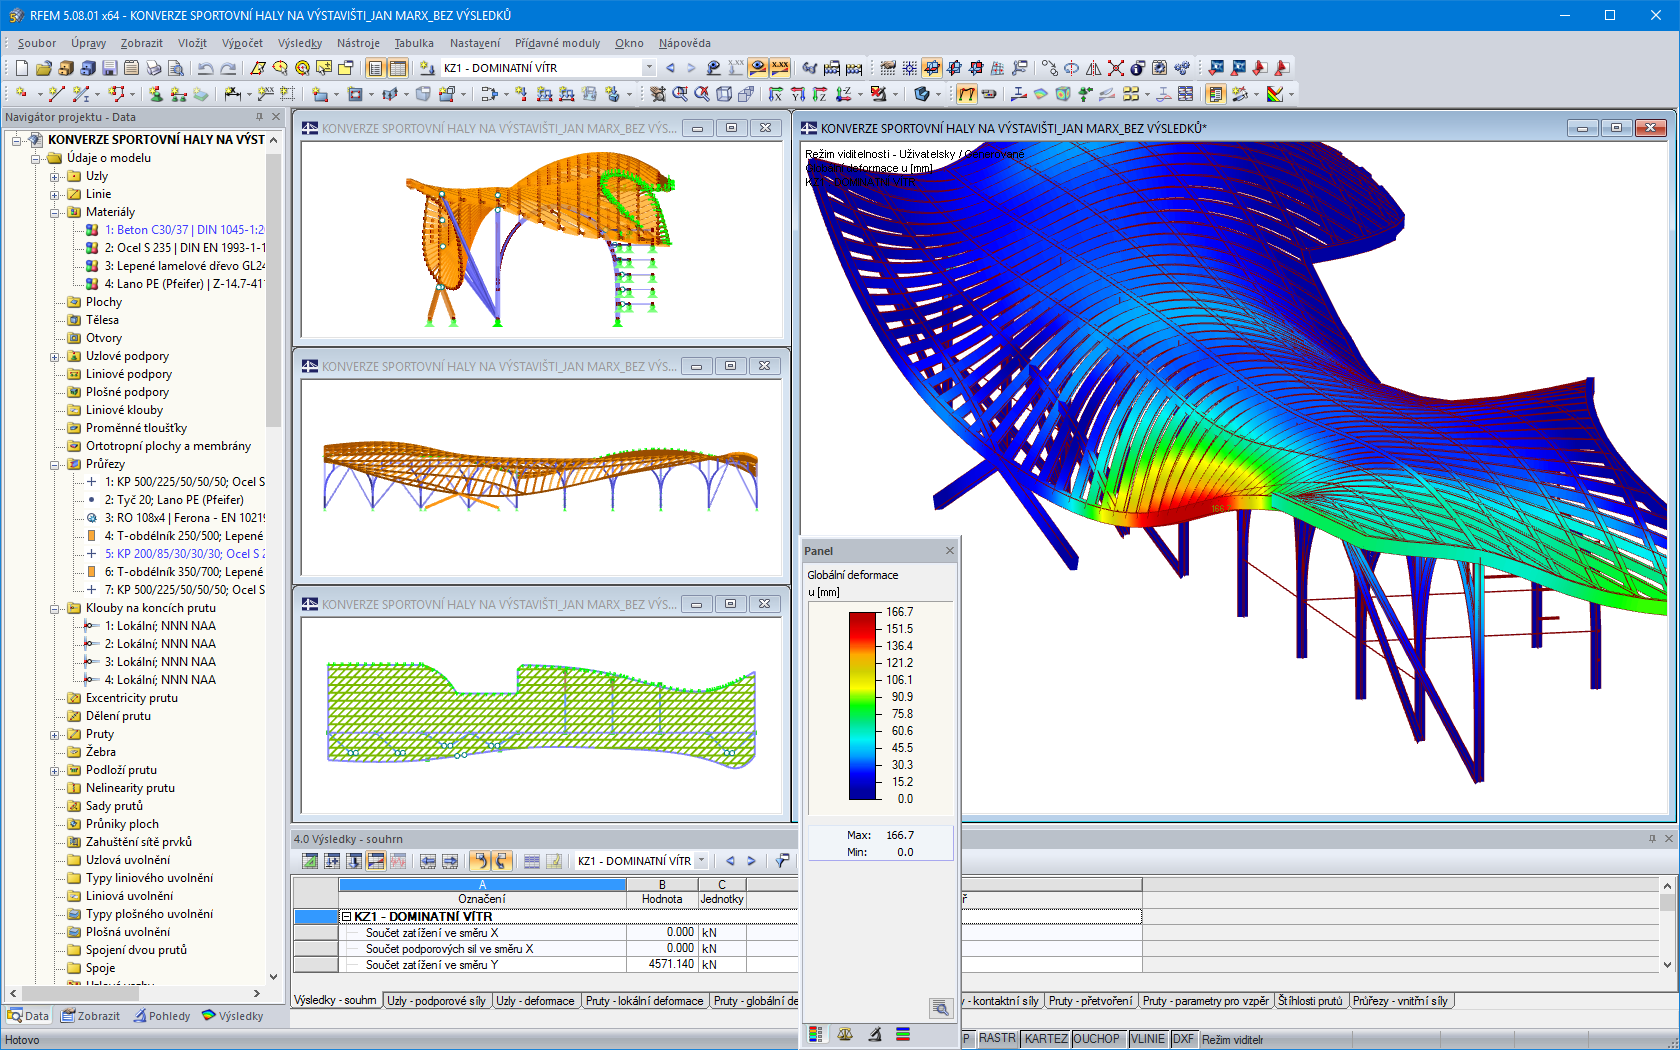The width and height of the screenshot is (1680, 1050).
Task: Collapse the Průřezy tree node
Action: (56, 464)
